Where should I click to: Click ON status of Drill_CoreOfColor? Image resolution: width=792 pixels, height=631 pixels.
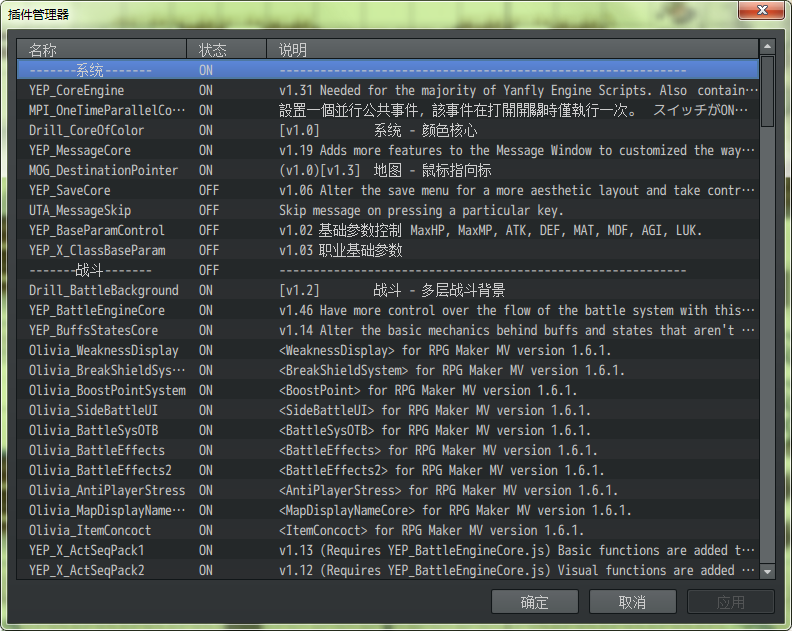[206, 130]
